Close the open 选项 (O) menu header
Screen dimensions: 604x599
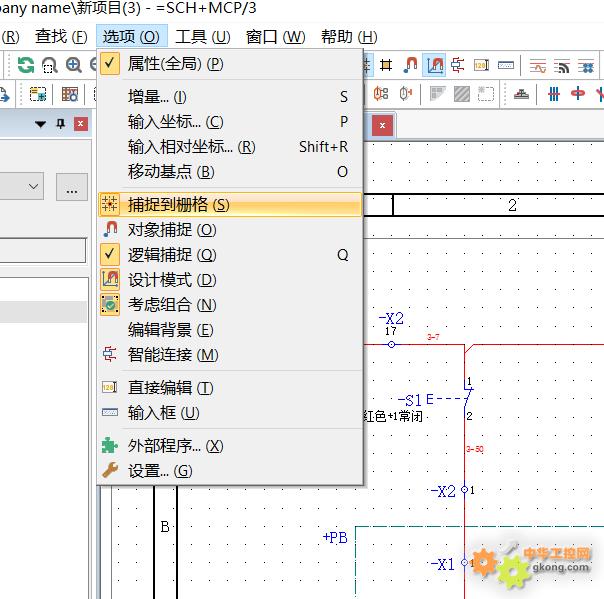pyautogui.click(x=132, y=37)
